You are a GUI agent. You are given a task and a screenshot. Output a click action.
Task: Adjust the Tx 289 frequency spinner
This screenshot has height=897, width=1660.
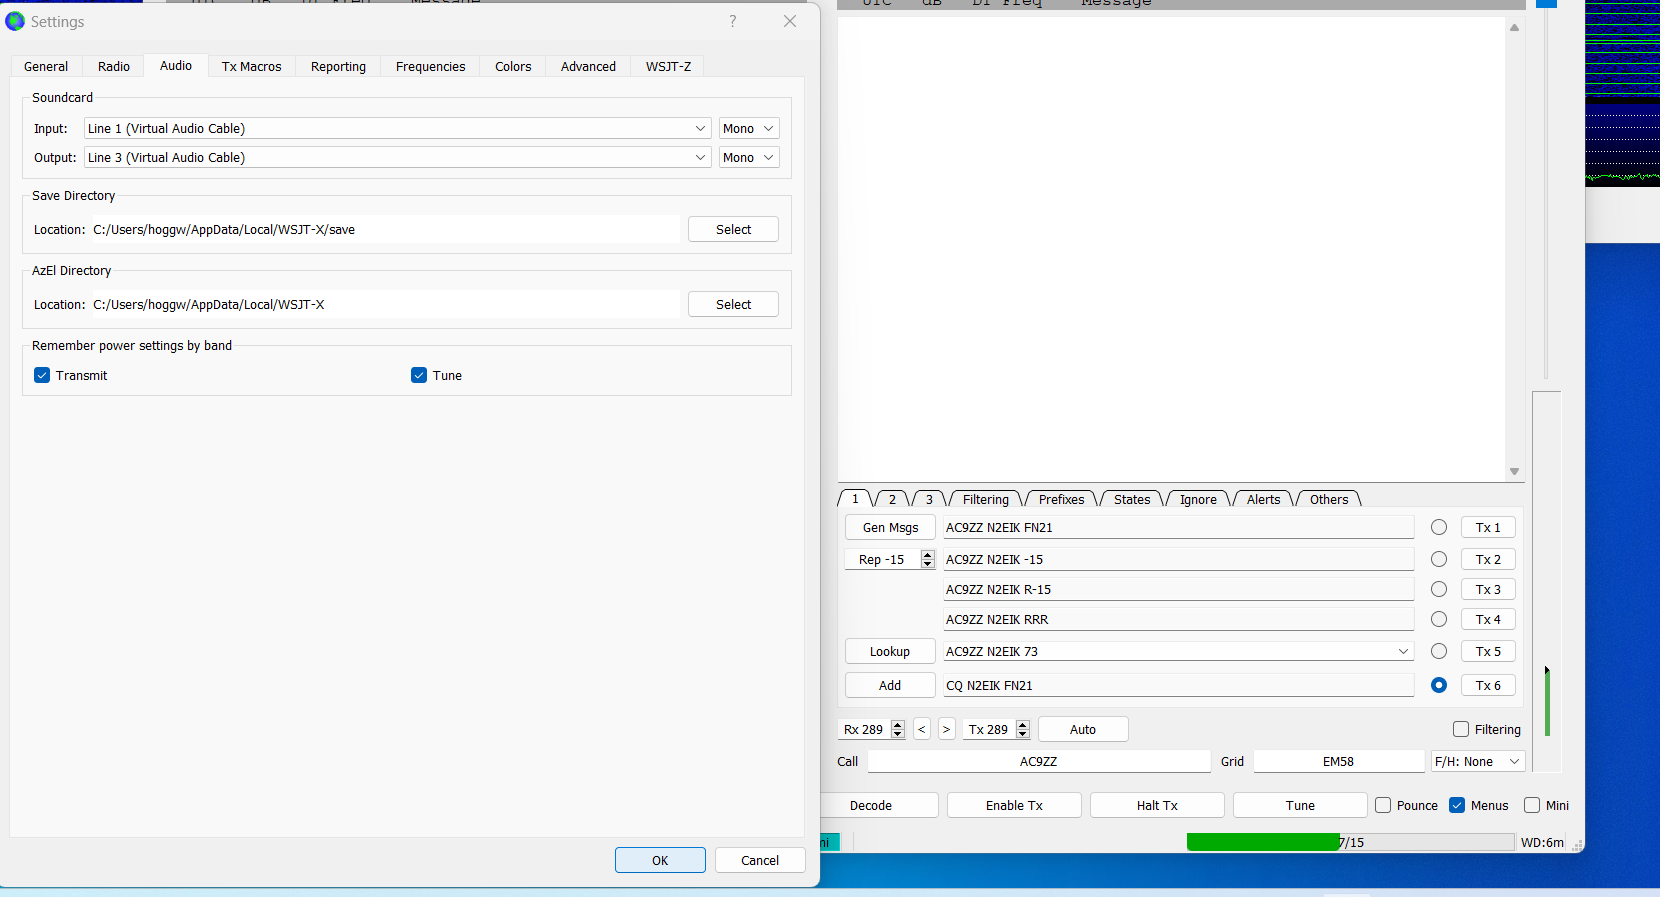1022,729
